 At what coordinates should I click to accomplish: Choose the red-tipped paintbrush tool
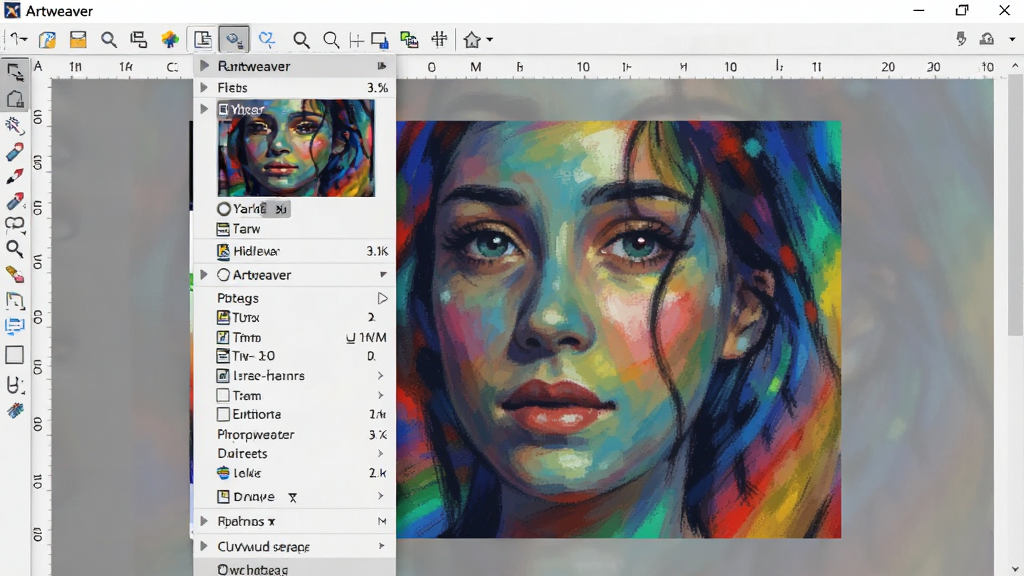pos(14,176)
